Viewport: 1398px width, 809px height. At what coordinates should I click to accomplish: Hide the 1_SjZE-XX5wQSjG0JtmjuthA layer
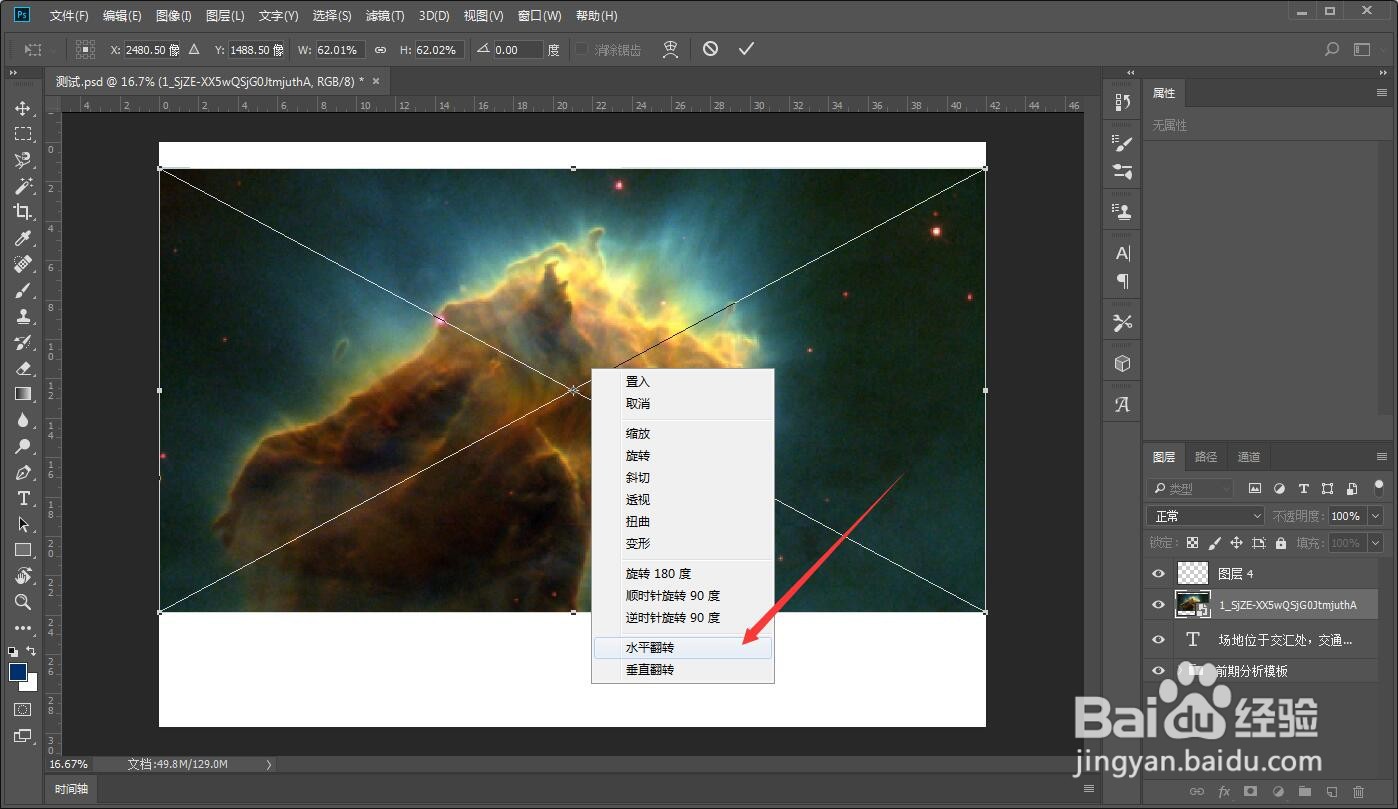1158,605
